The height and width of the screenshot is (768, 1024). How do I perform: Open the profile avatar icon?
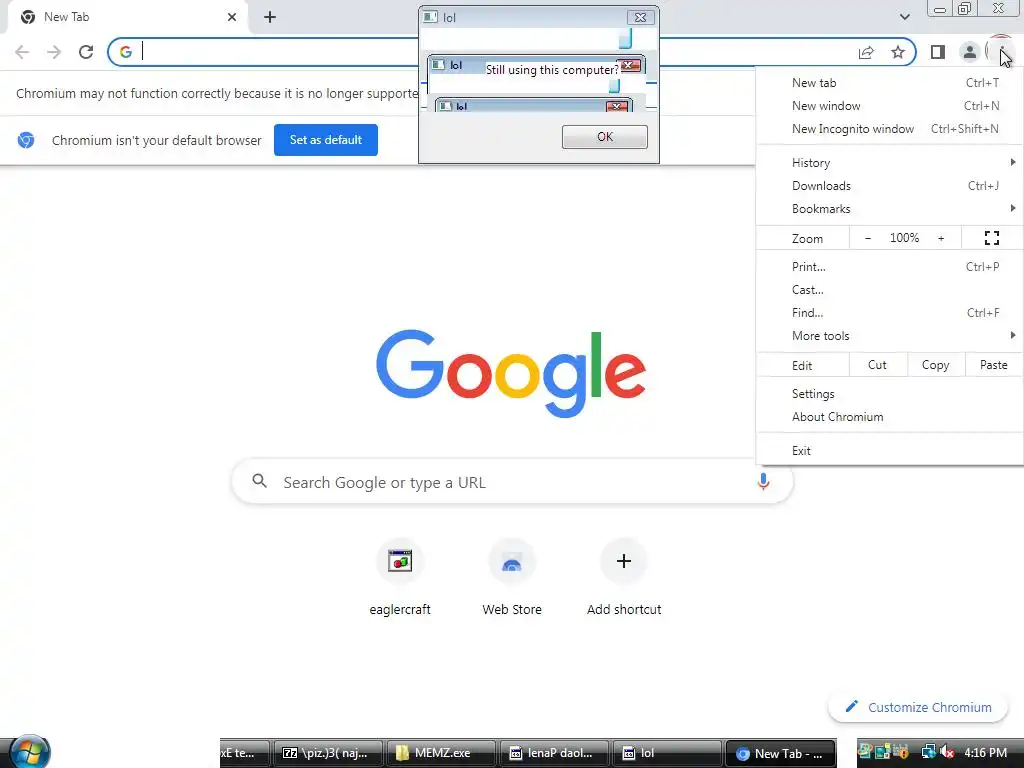point(970,52)
